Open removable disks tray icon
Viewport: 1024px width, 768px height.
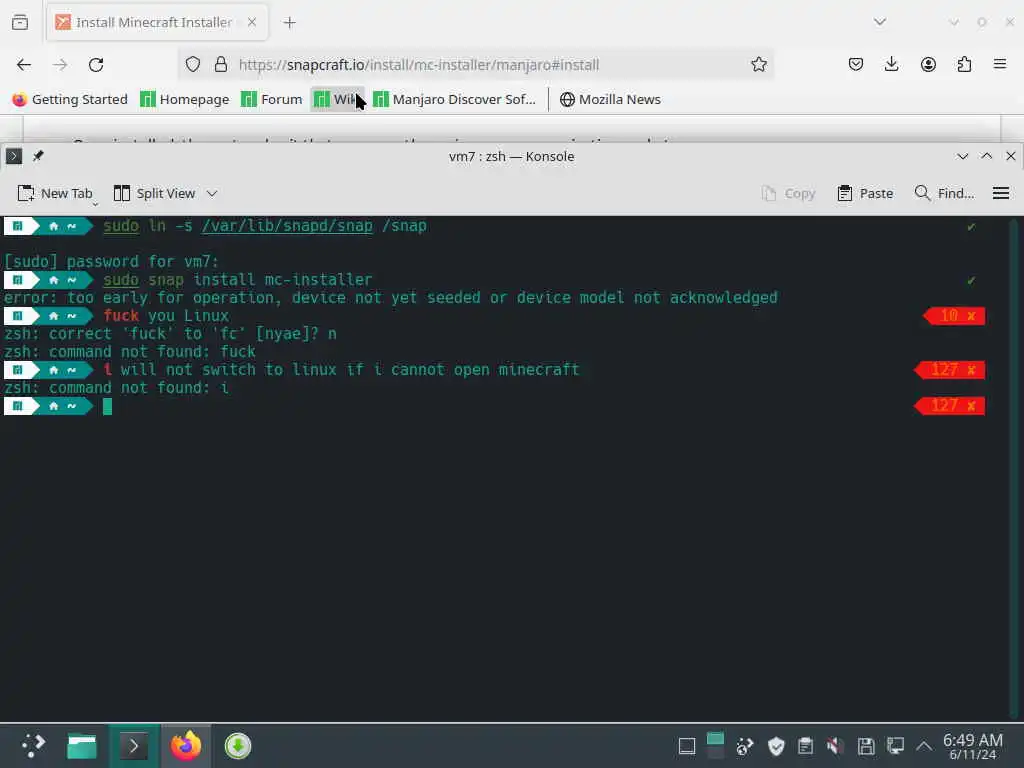click(866, 746)
